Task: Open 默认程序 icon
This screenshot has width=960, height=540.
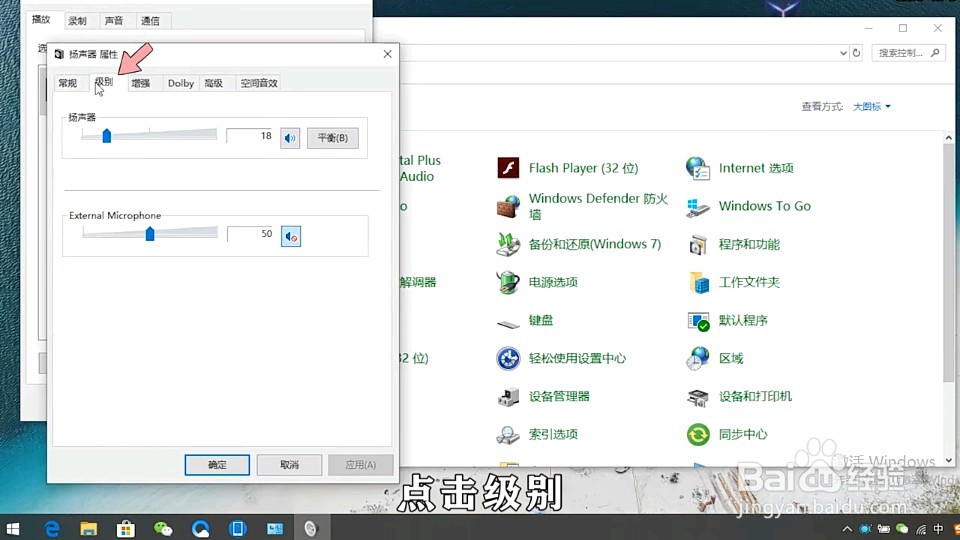Action: click(698, 320)
